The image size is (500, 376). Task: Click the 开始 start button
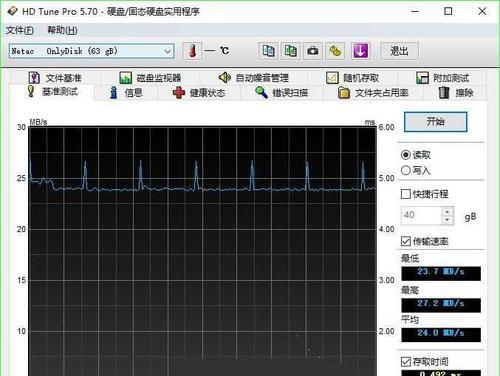[436, 122]
